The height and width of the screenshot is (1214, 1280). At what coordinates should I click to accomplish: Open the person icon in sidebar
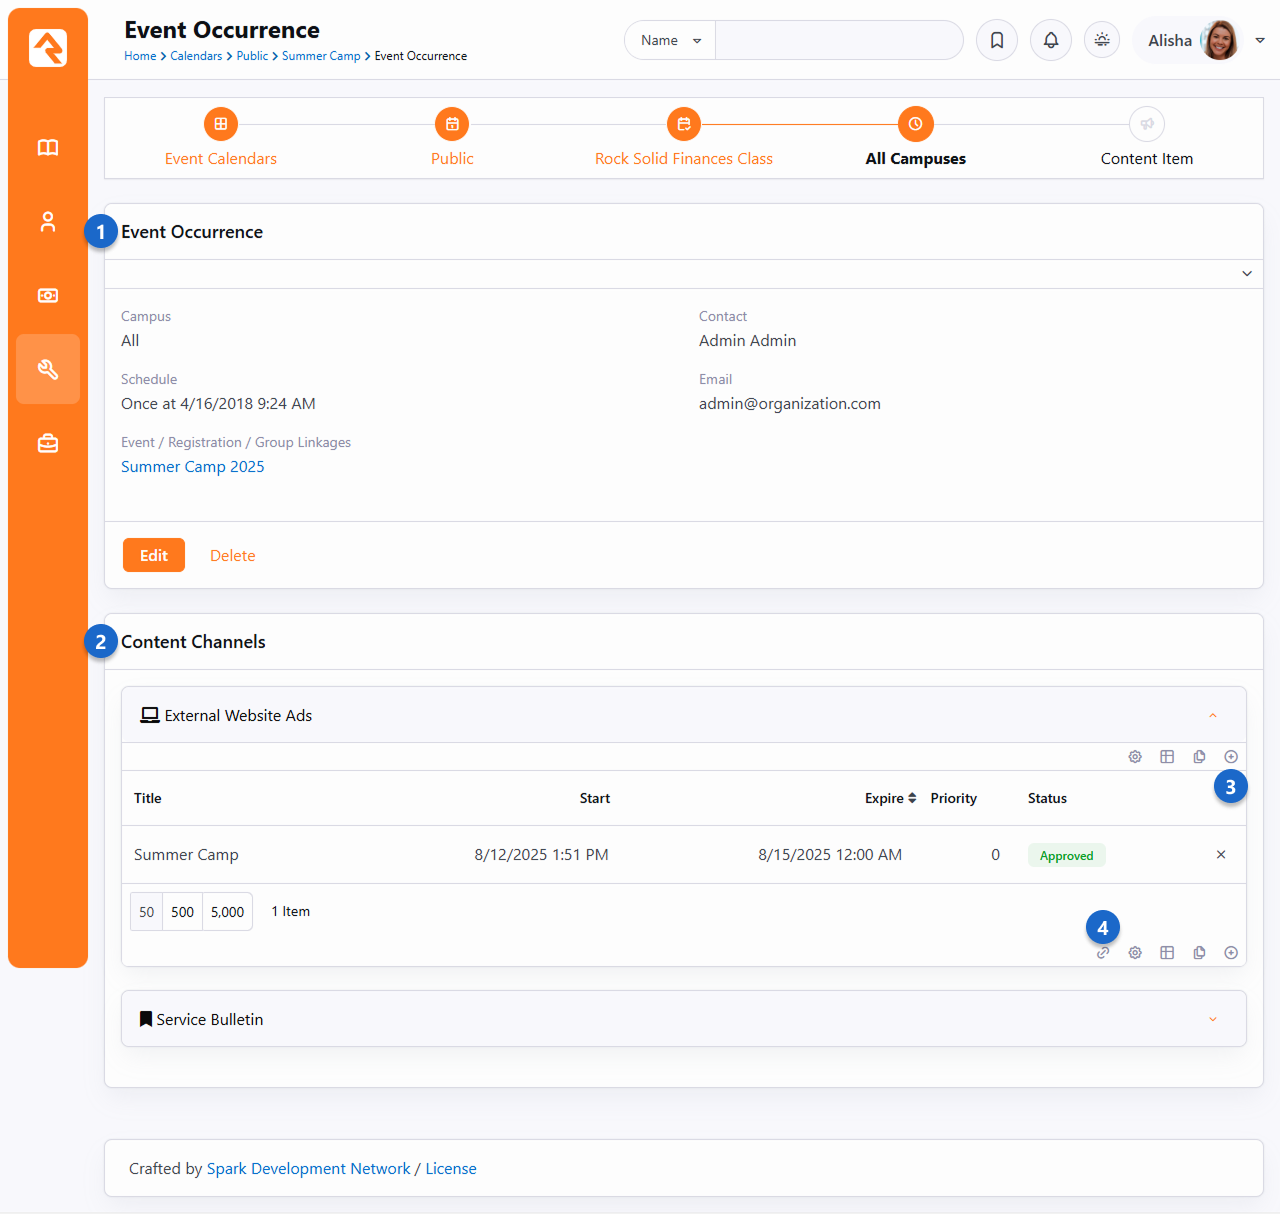click(x=48, y=222)
